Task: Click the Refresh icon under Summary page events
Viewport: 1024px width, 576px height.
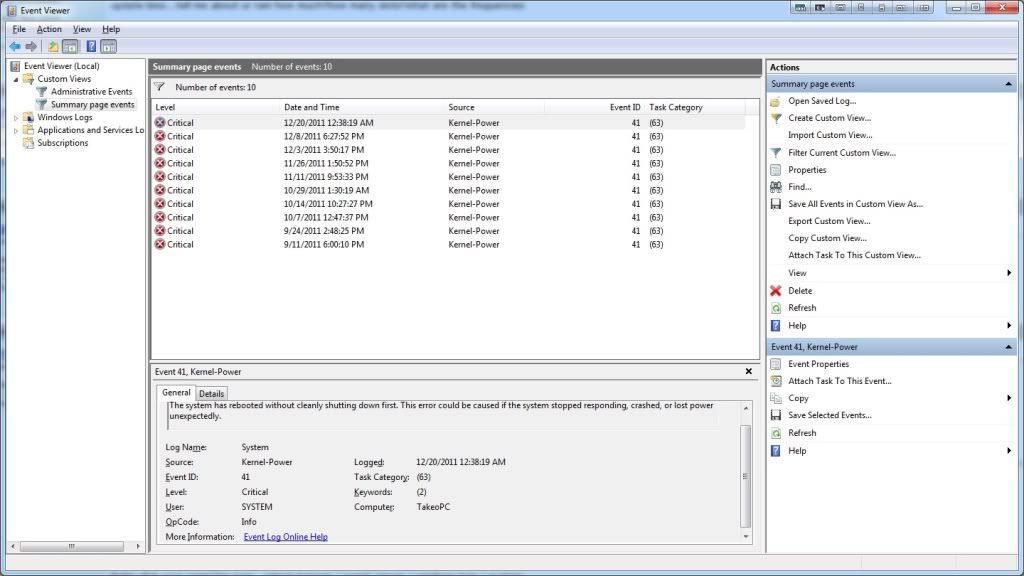Action: 776,308
